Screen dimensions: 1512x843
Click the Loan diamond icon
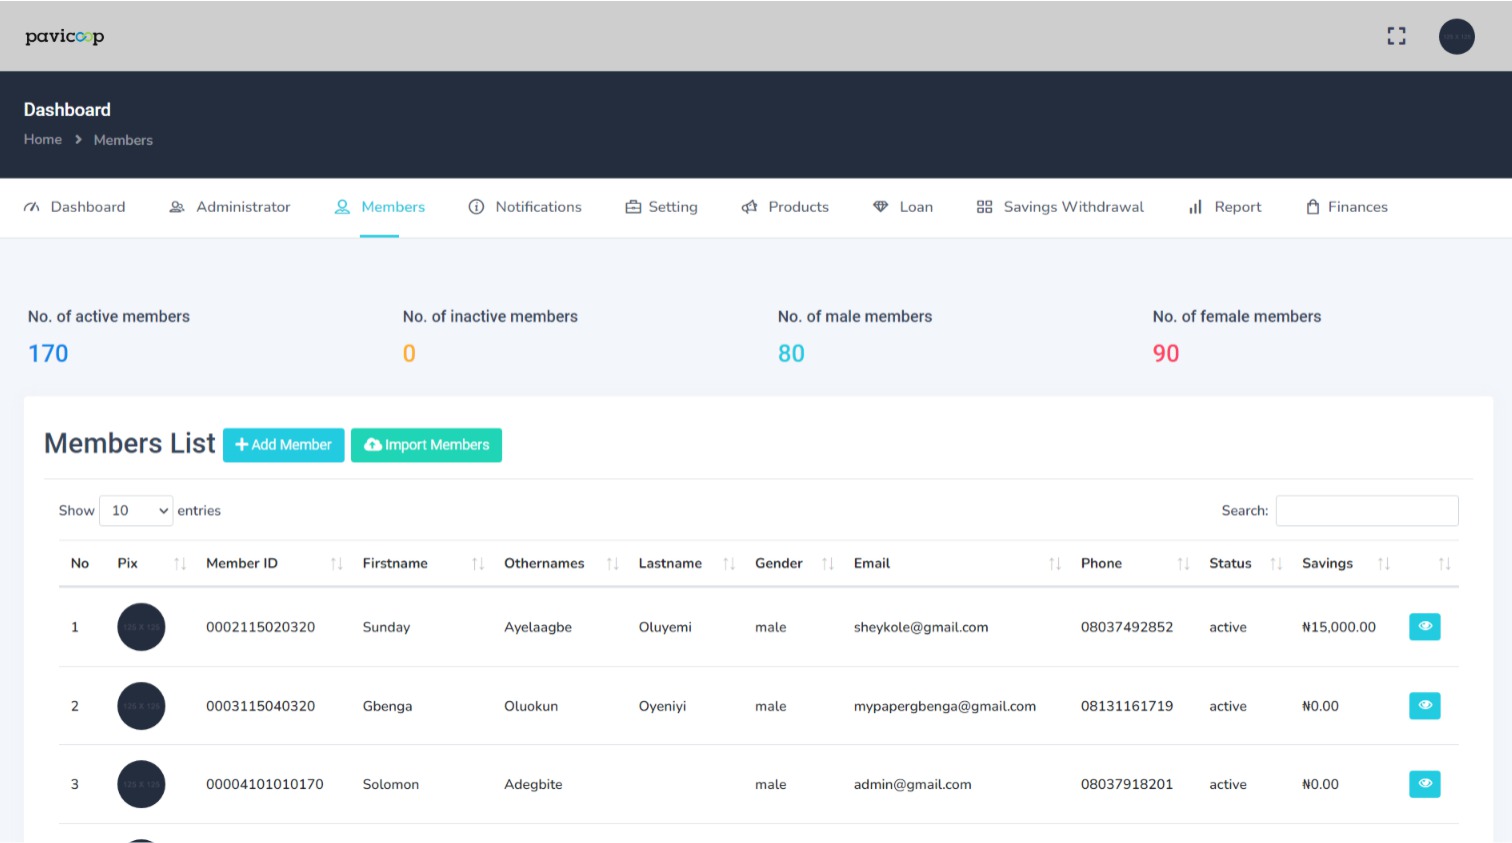click(880, 207)
